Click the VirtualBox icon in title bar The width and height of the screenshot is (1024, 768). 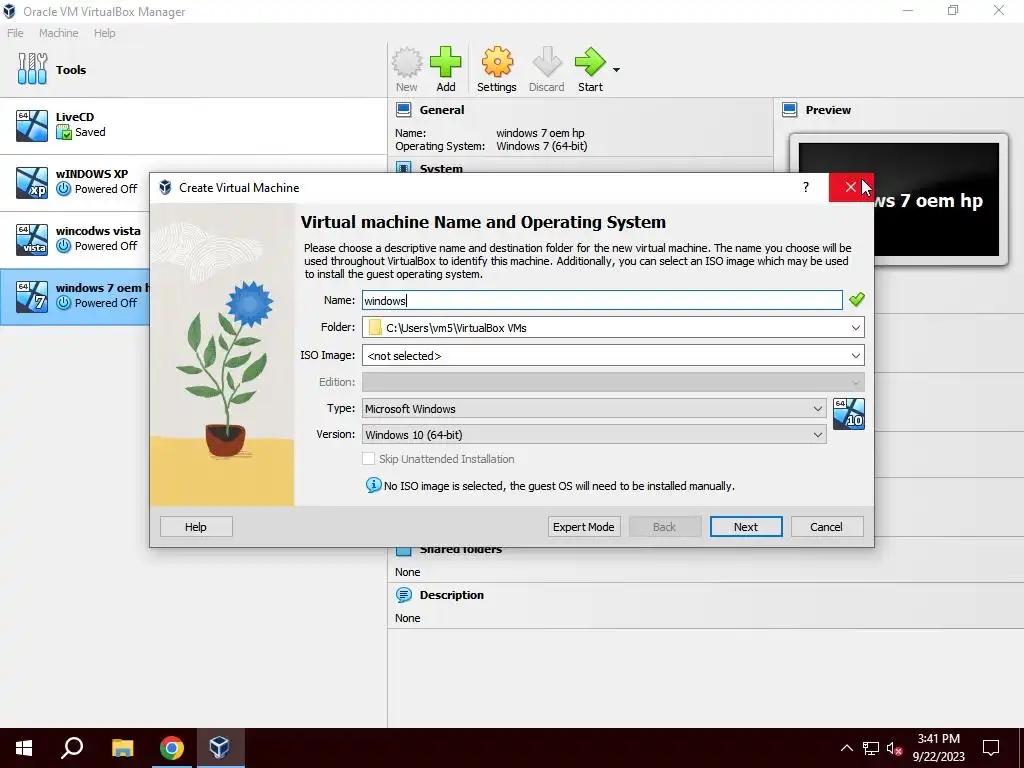tap(10, 11)
